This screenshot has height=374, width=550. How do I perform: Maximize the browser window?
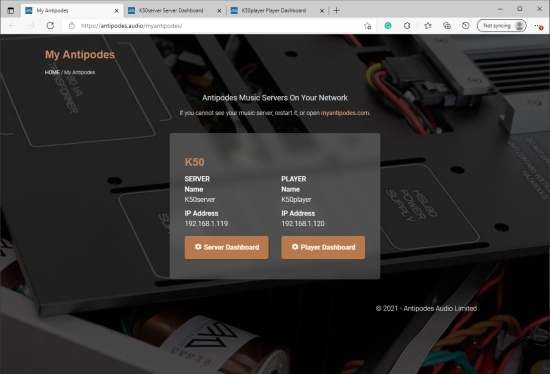[520, 9]
